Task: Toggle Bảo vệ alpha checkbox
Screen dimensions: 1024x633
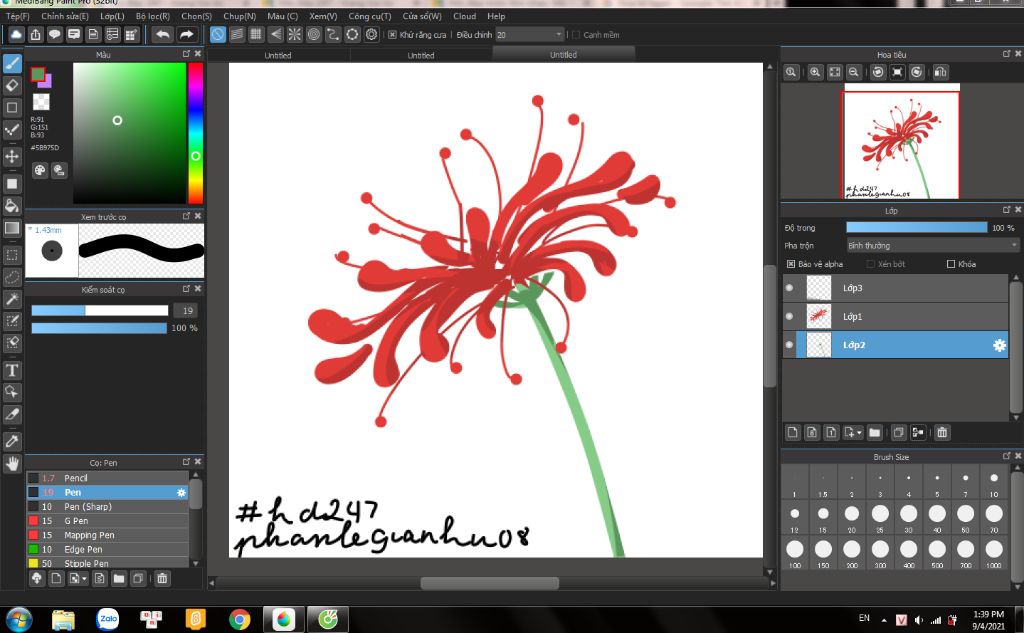Action: [x=791, y=265]
